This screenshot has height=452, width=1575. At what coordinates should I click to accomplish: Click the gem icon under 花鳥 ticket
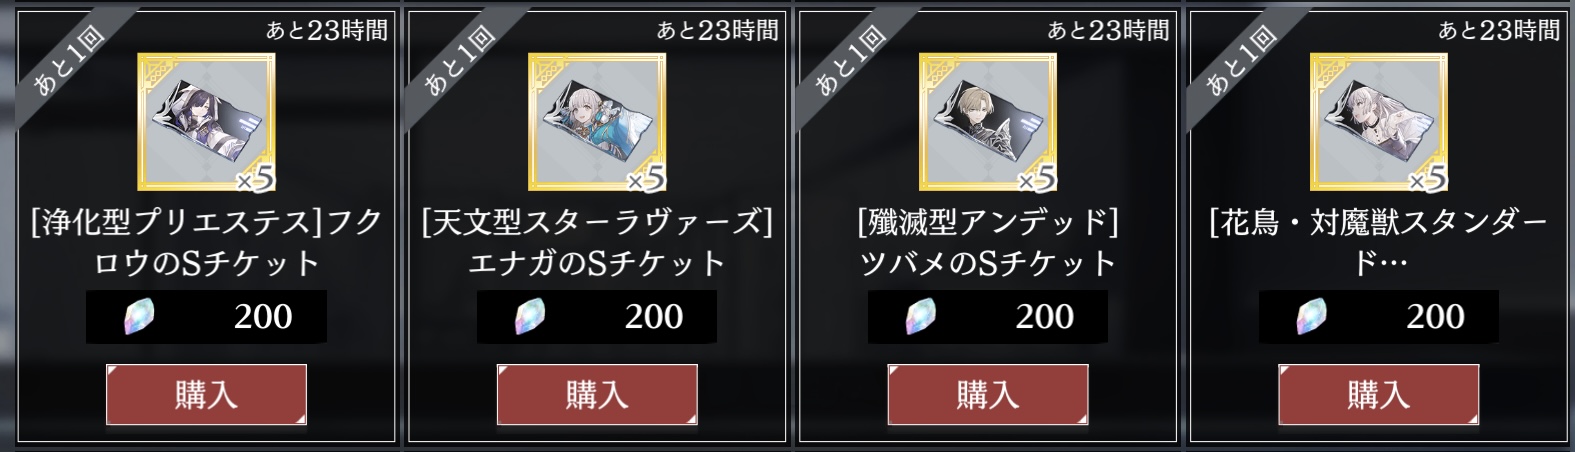click(1310, 317)
